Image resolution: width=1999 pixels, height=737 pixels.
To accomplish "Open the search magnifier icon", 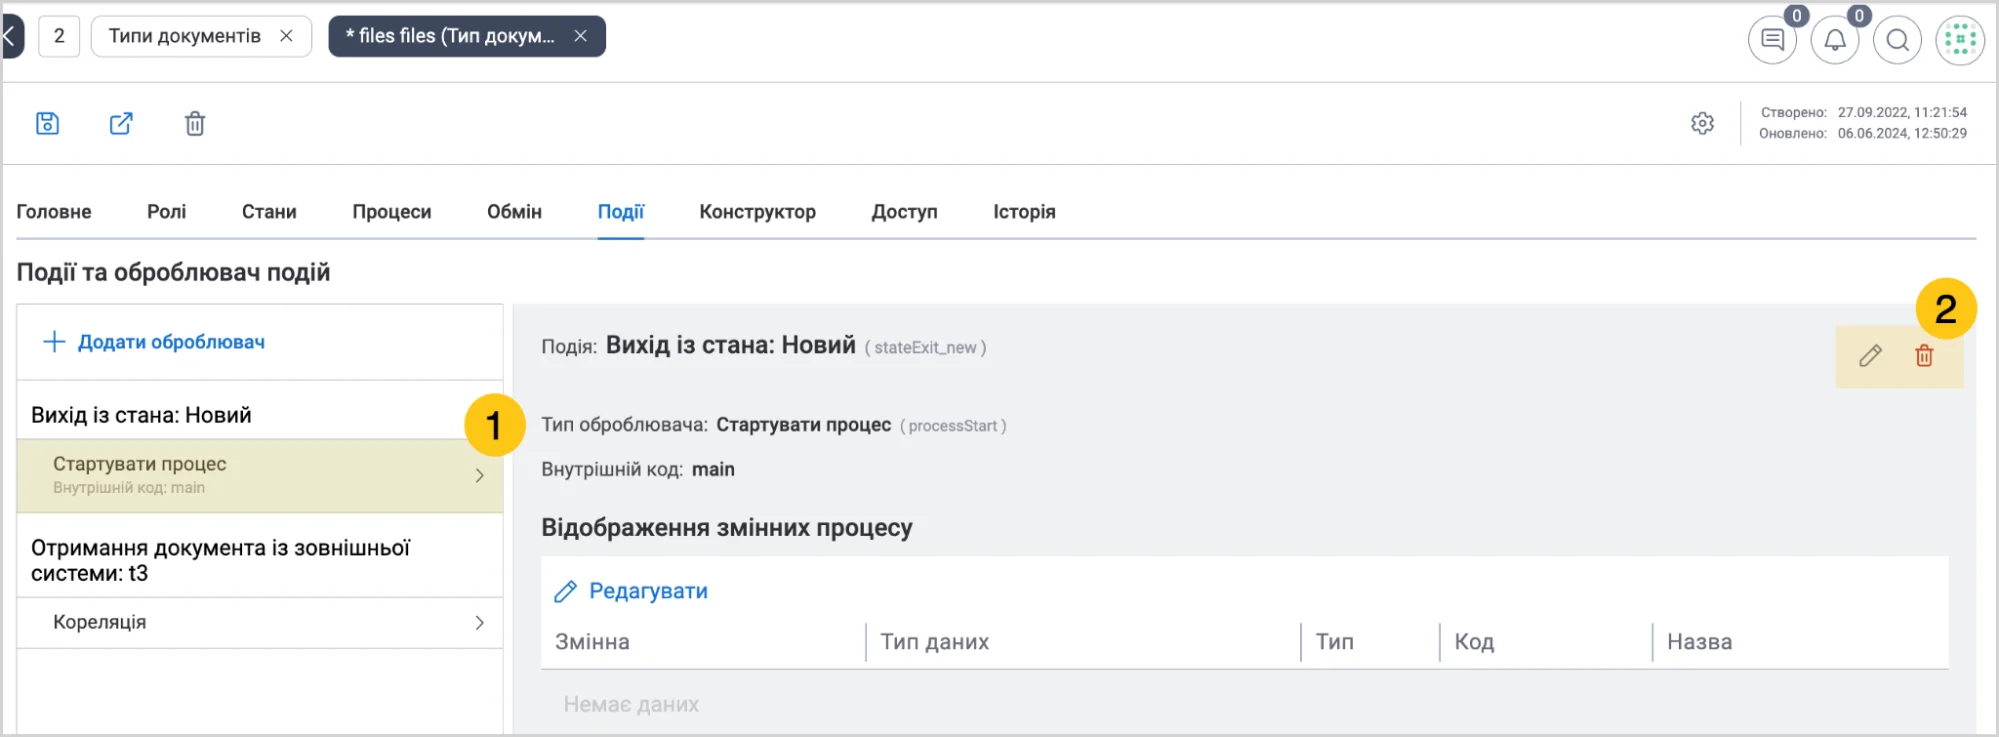I will (1897, 40).
